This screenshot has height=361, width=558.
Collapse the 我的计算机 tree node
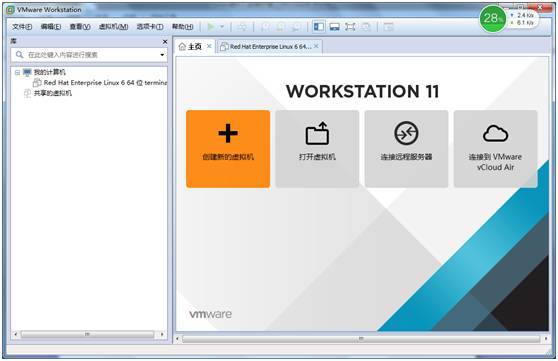(x=17, y=73)
